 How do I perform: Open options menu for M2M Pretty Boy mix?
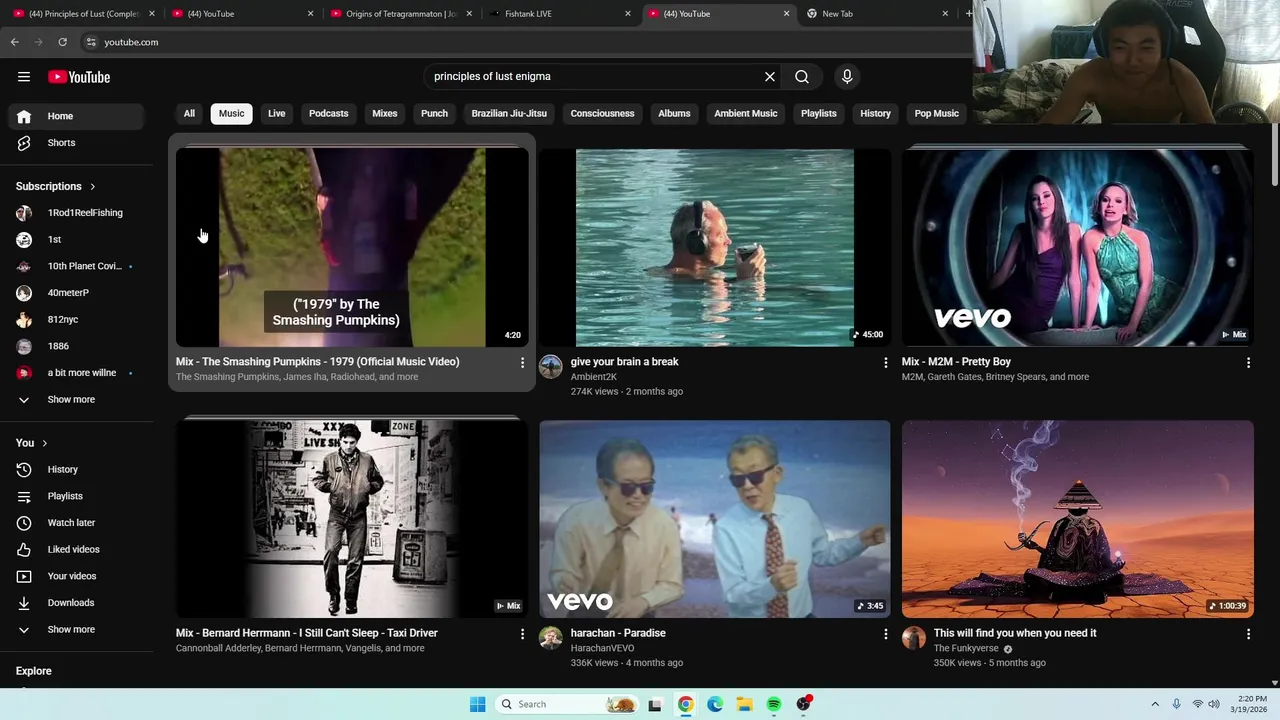tap(1248, 363)
